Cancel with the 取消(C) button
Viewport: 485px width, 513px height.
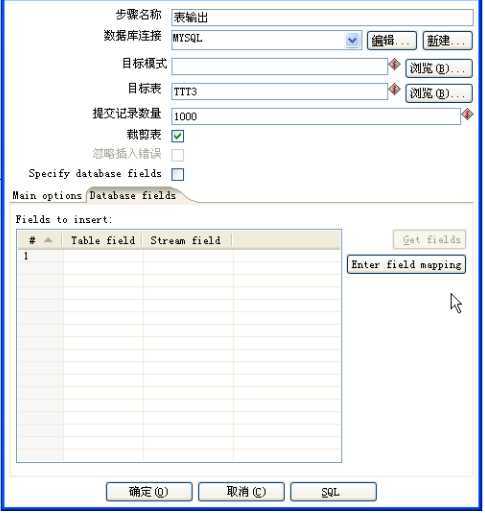pos(242,493)
